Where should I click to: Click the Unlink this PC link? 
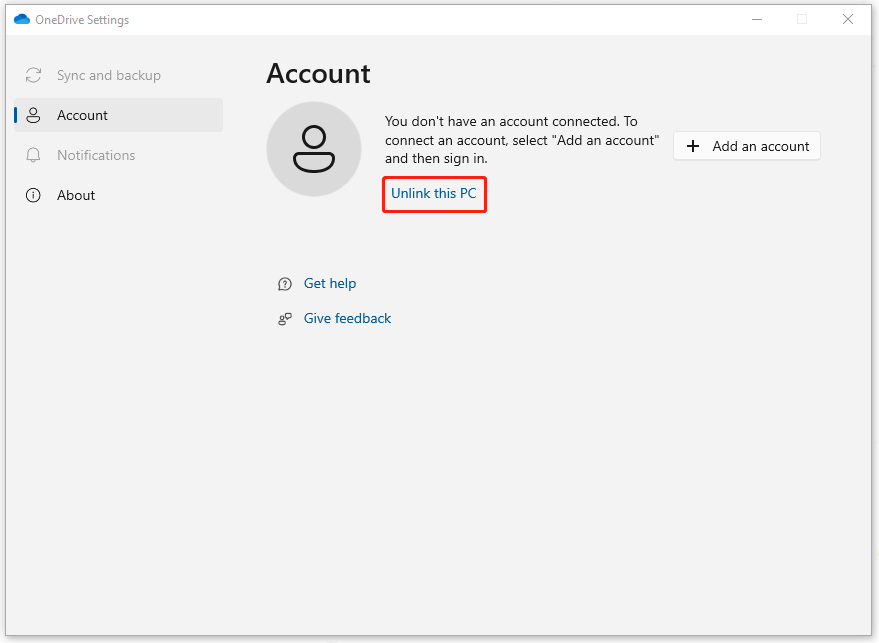tap(434, 194)
